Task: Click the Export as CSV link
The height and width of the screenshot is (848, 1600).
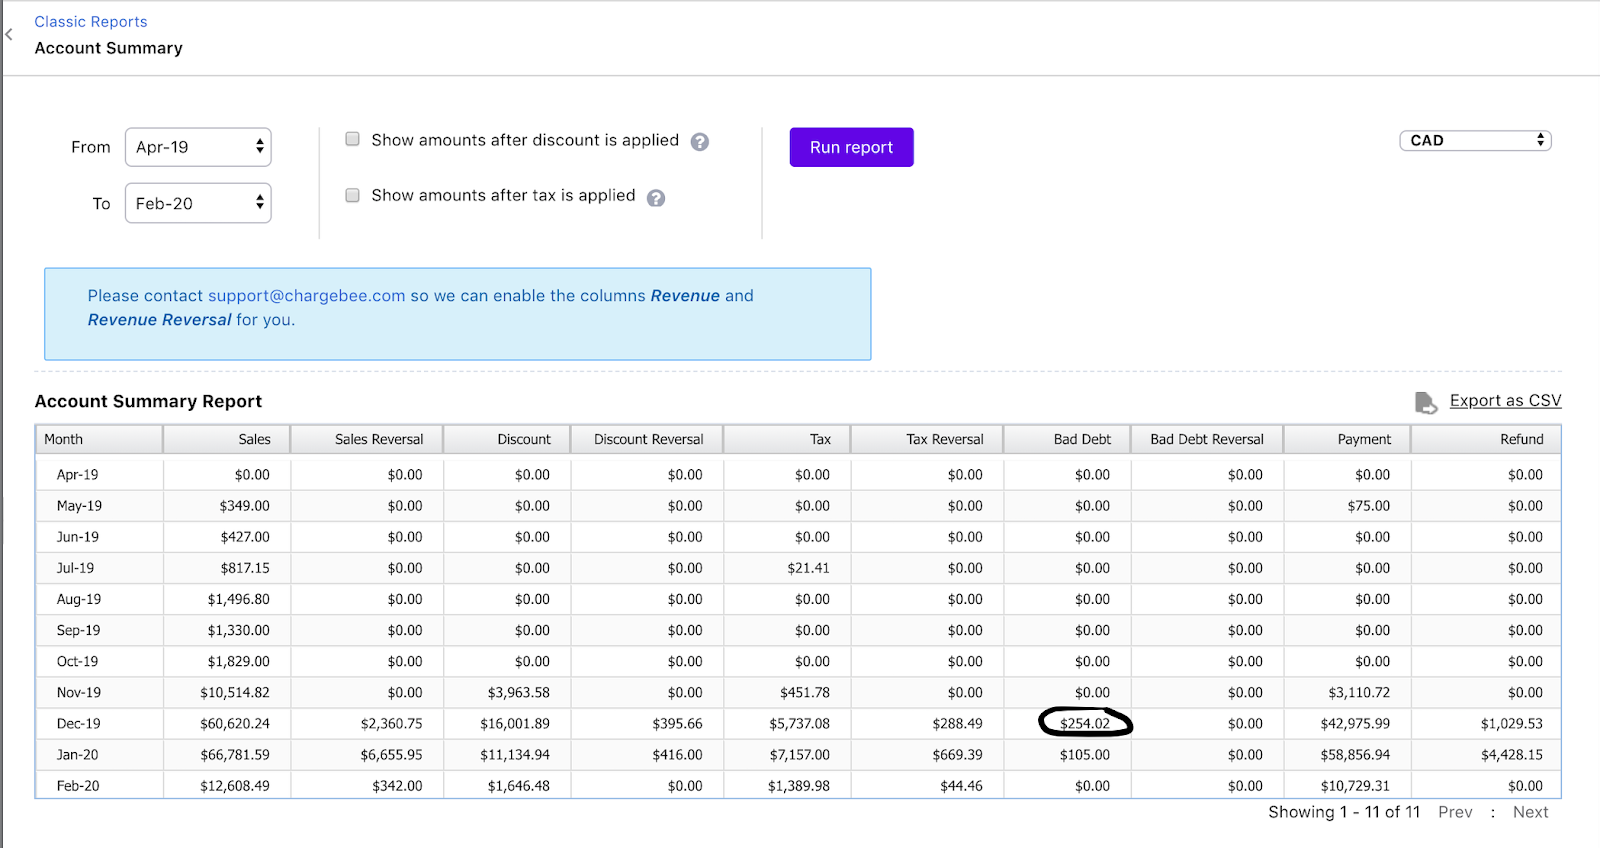Action: tap(1505, 401)
